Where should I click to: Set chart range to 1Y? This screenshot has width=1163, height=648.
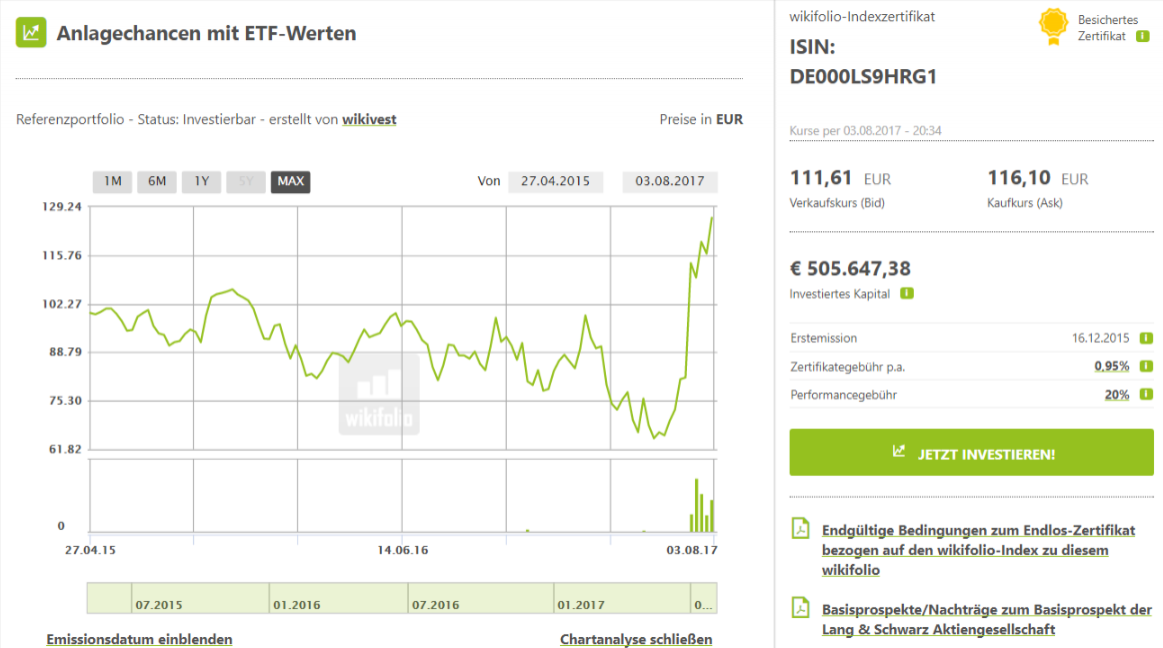(201, 181)
